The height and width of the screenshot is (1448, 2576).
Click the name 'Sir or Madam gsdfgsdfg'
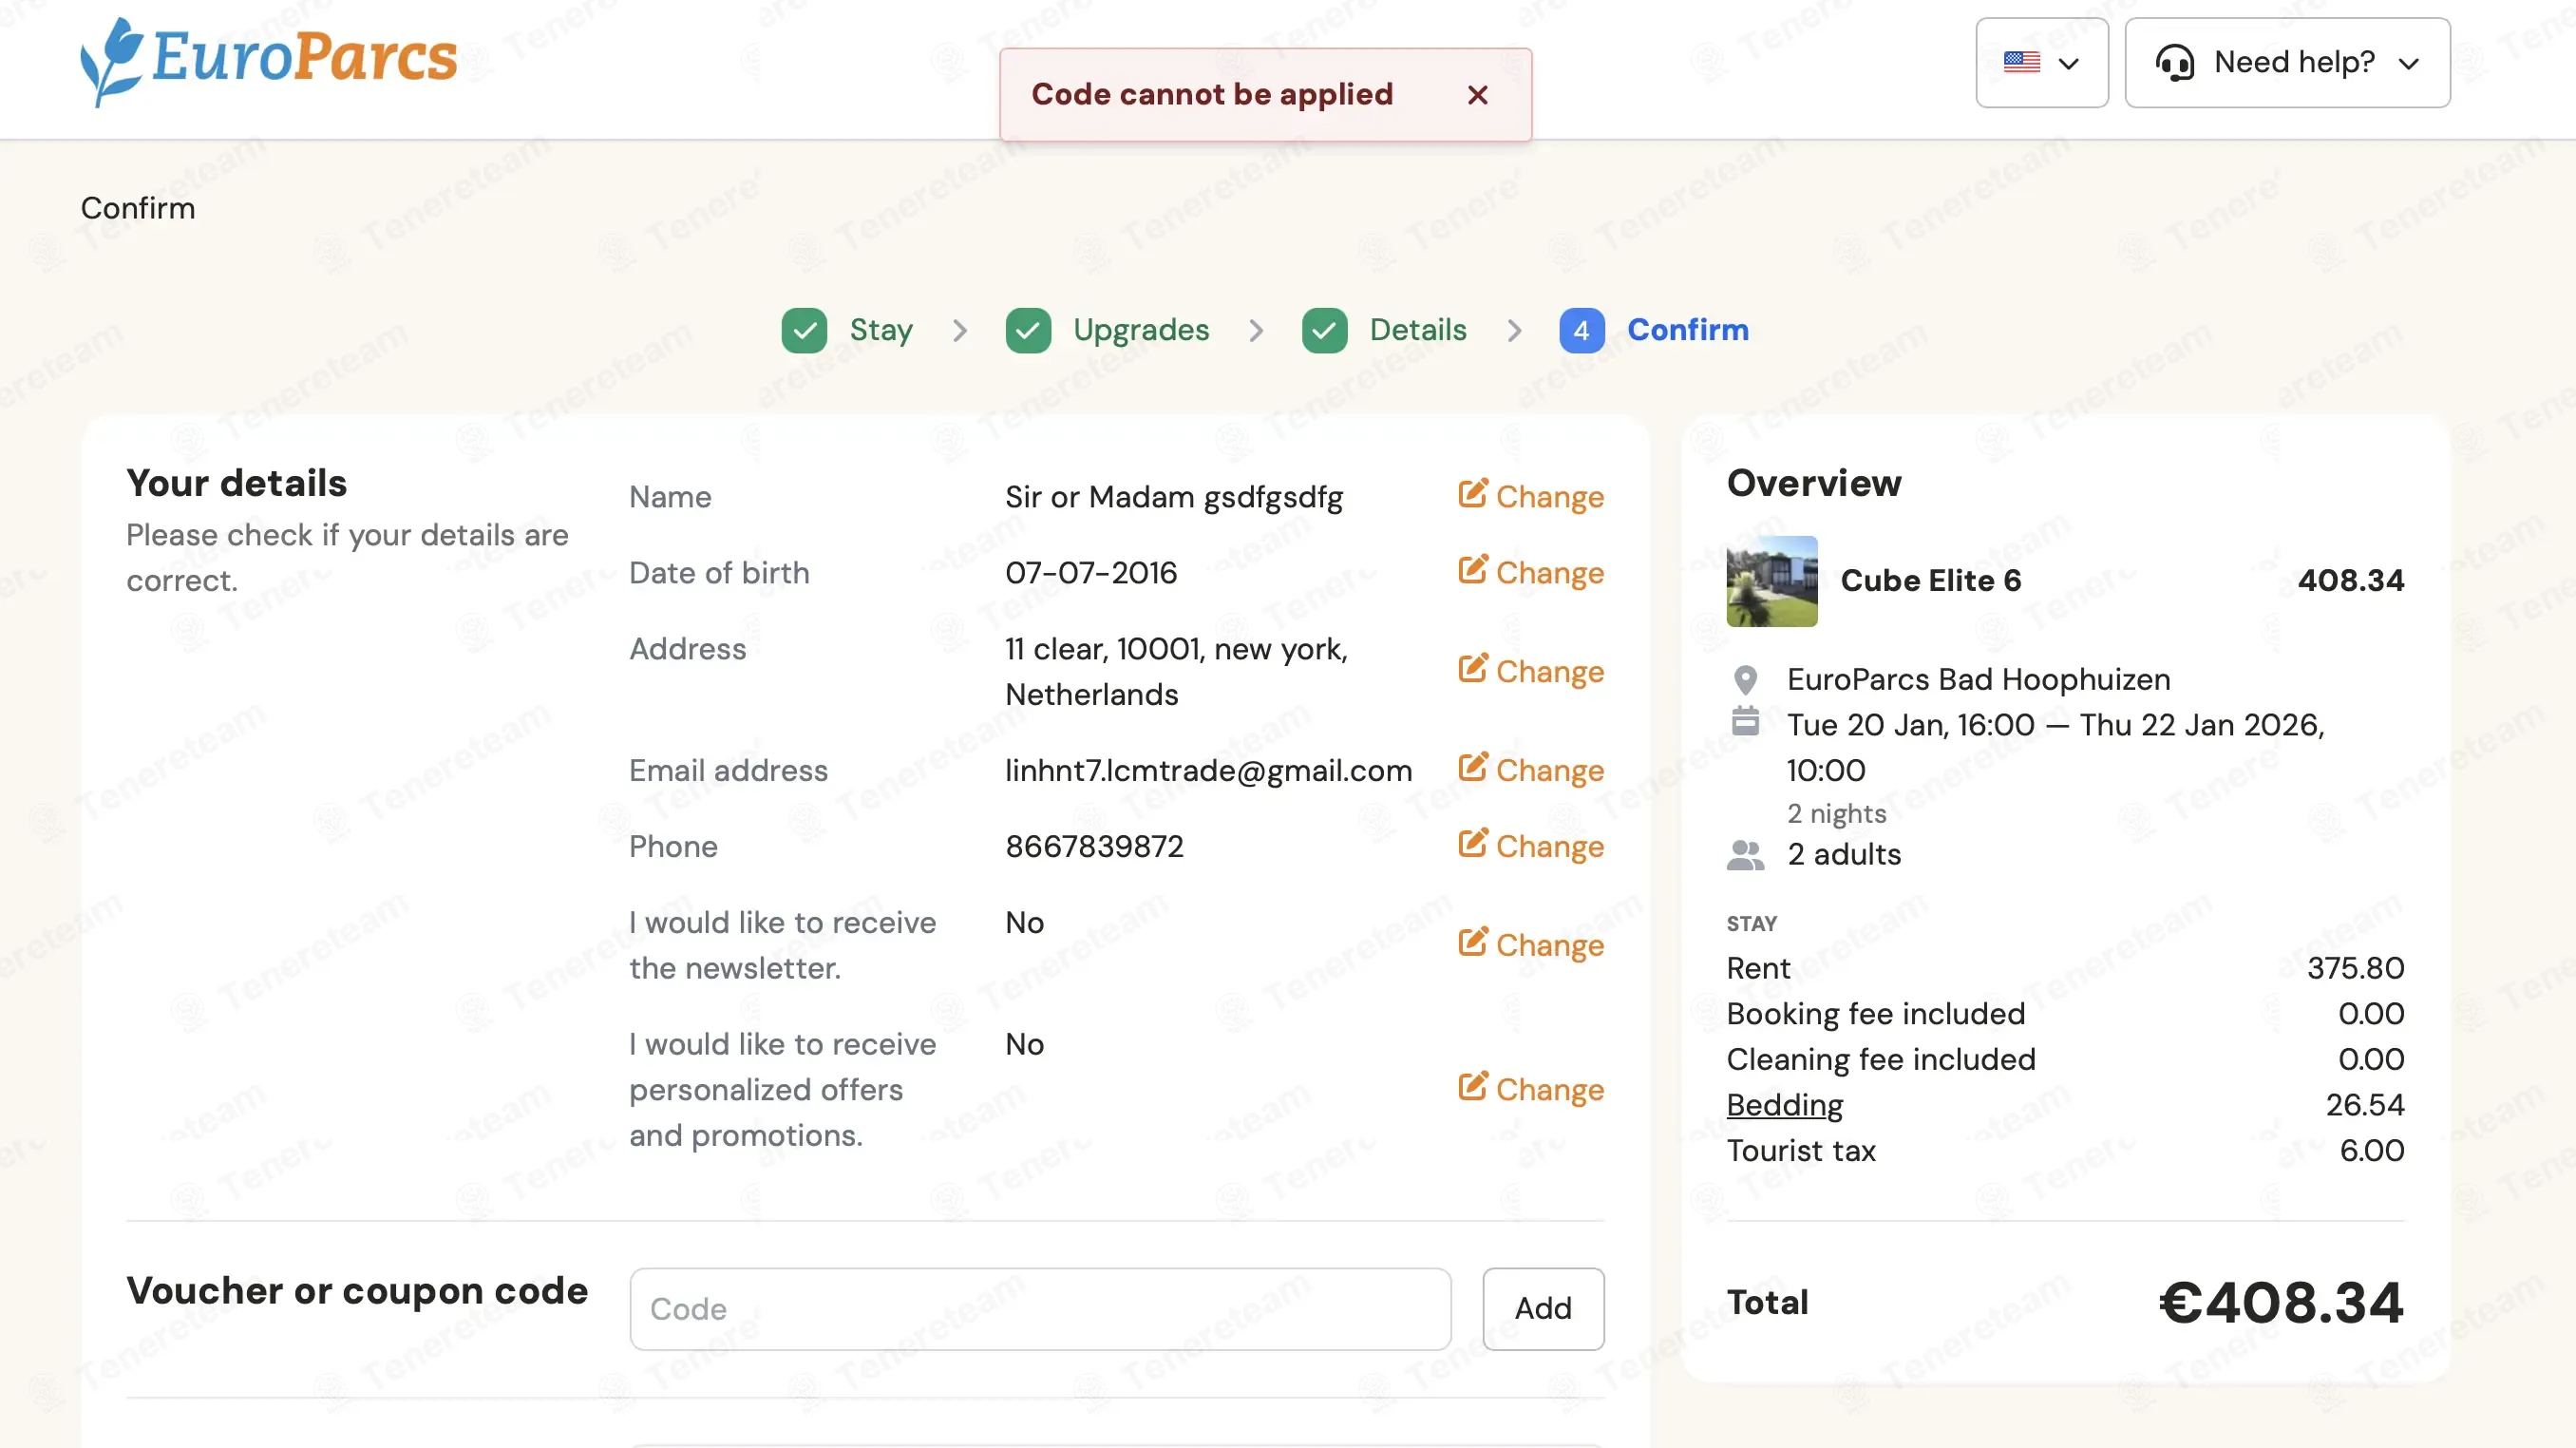[1174, 497]
